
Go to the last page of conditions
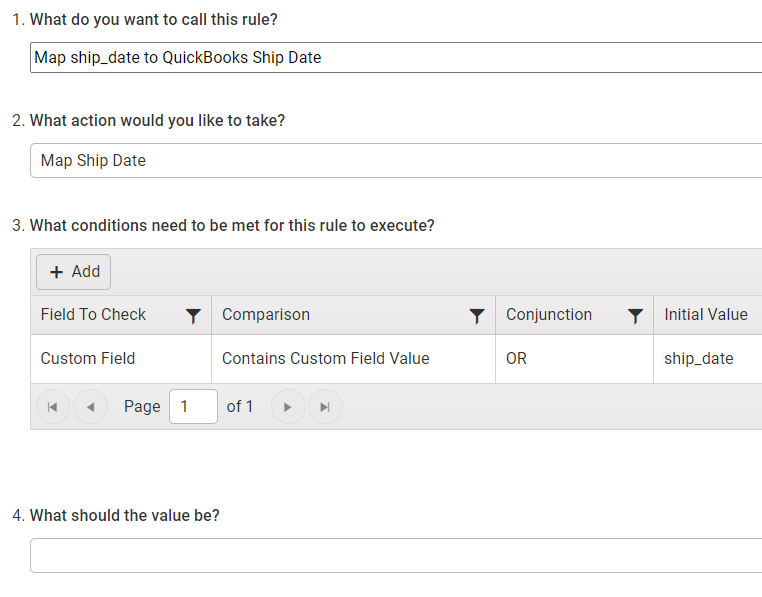click(x=326, y=406)
